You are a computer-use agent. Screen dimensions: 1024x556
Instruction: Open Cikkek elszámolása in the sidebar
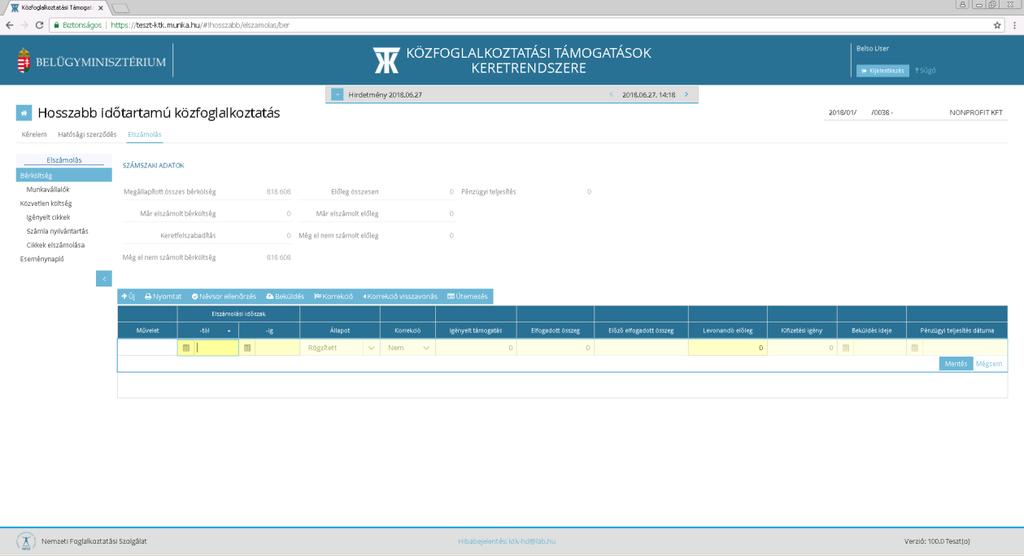pyautogui.click(x=56, y=245)
